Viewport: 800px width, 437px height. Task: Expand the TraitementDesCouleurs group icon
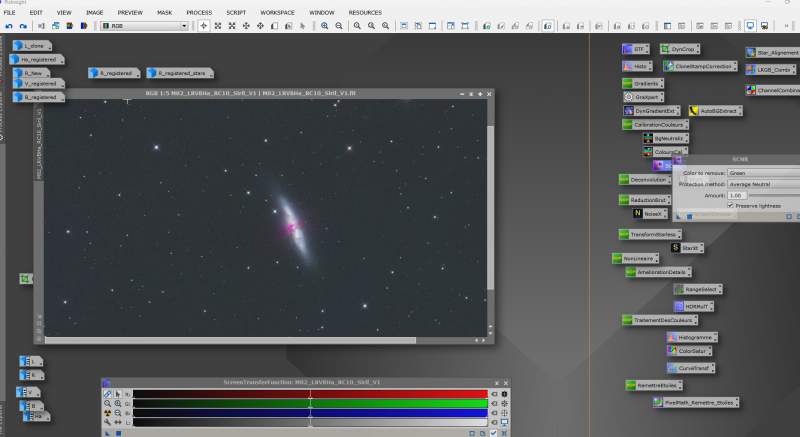(x=660, y=320)
